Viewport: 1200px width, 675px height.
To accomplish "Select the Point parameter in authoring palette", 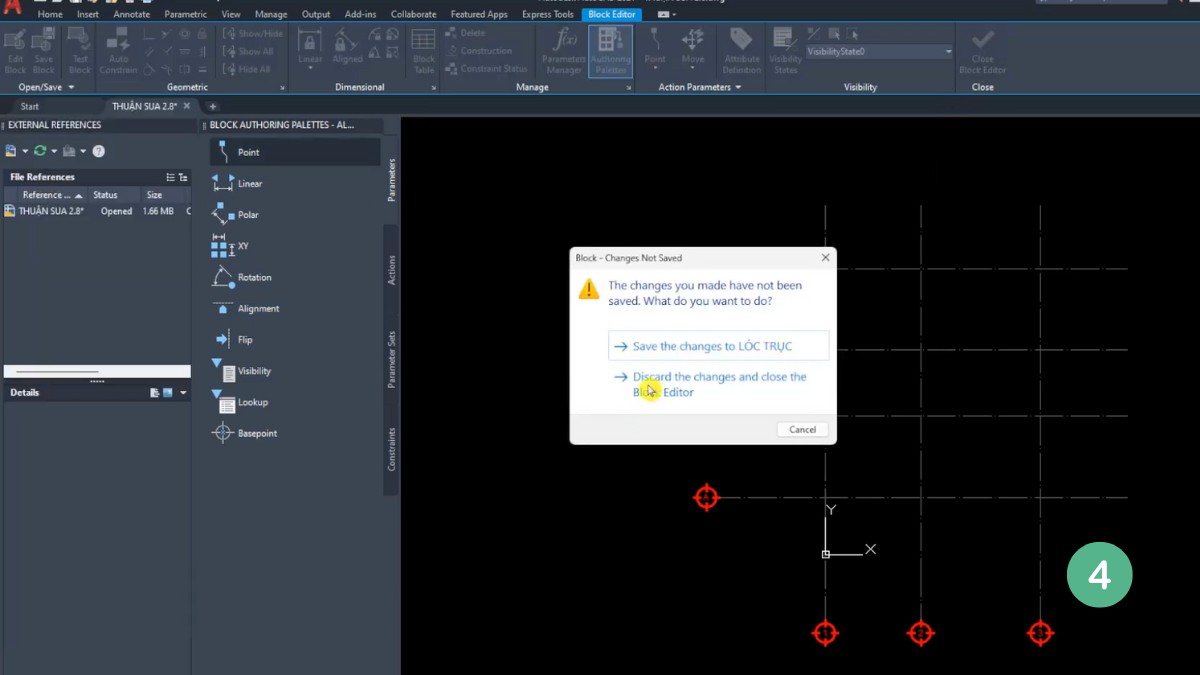I will 295,152.
